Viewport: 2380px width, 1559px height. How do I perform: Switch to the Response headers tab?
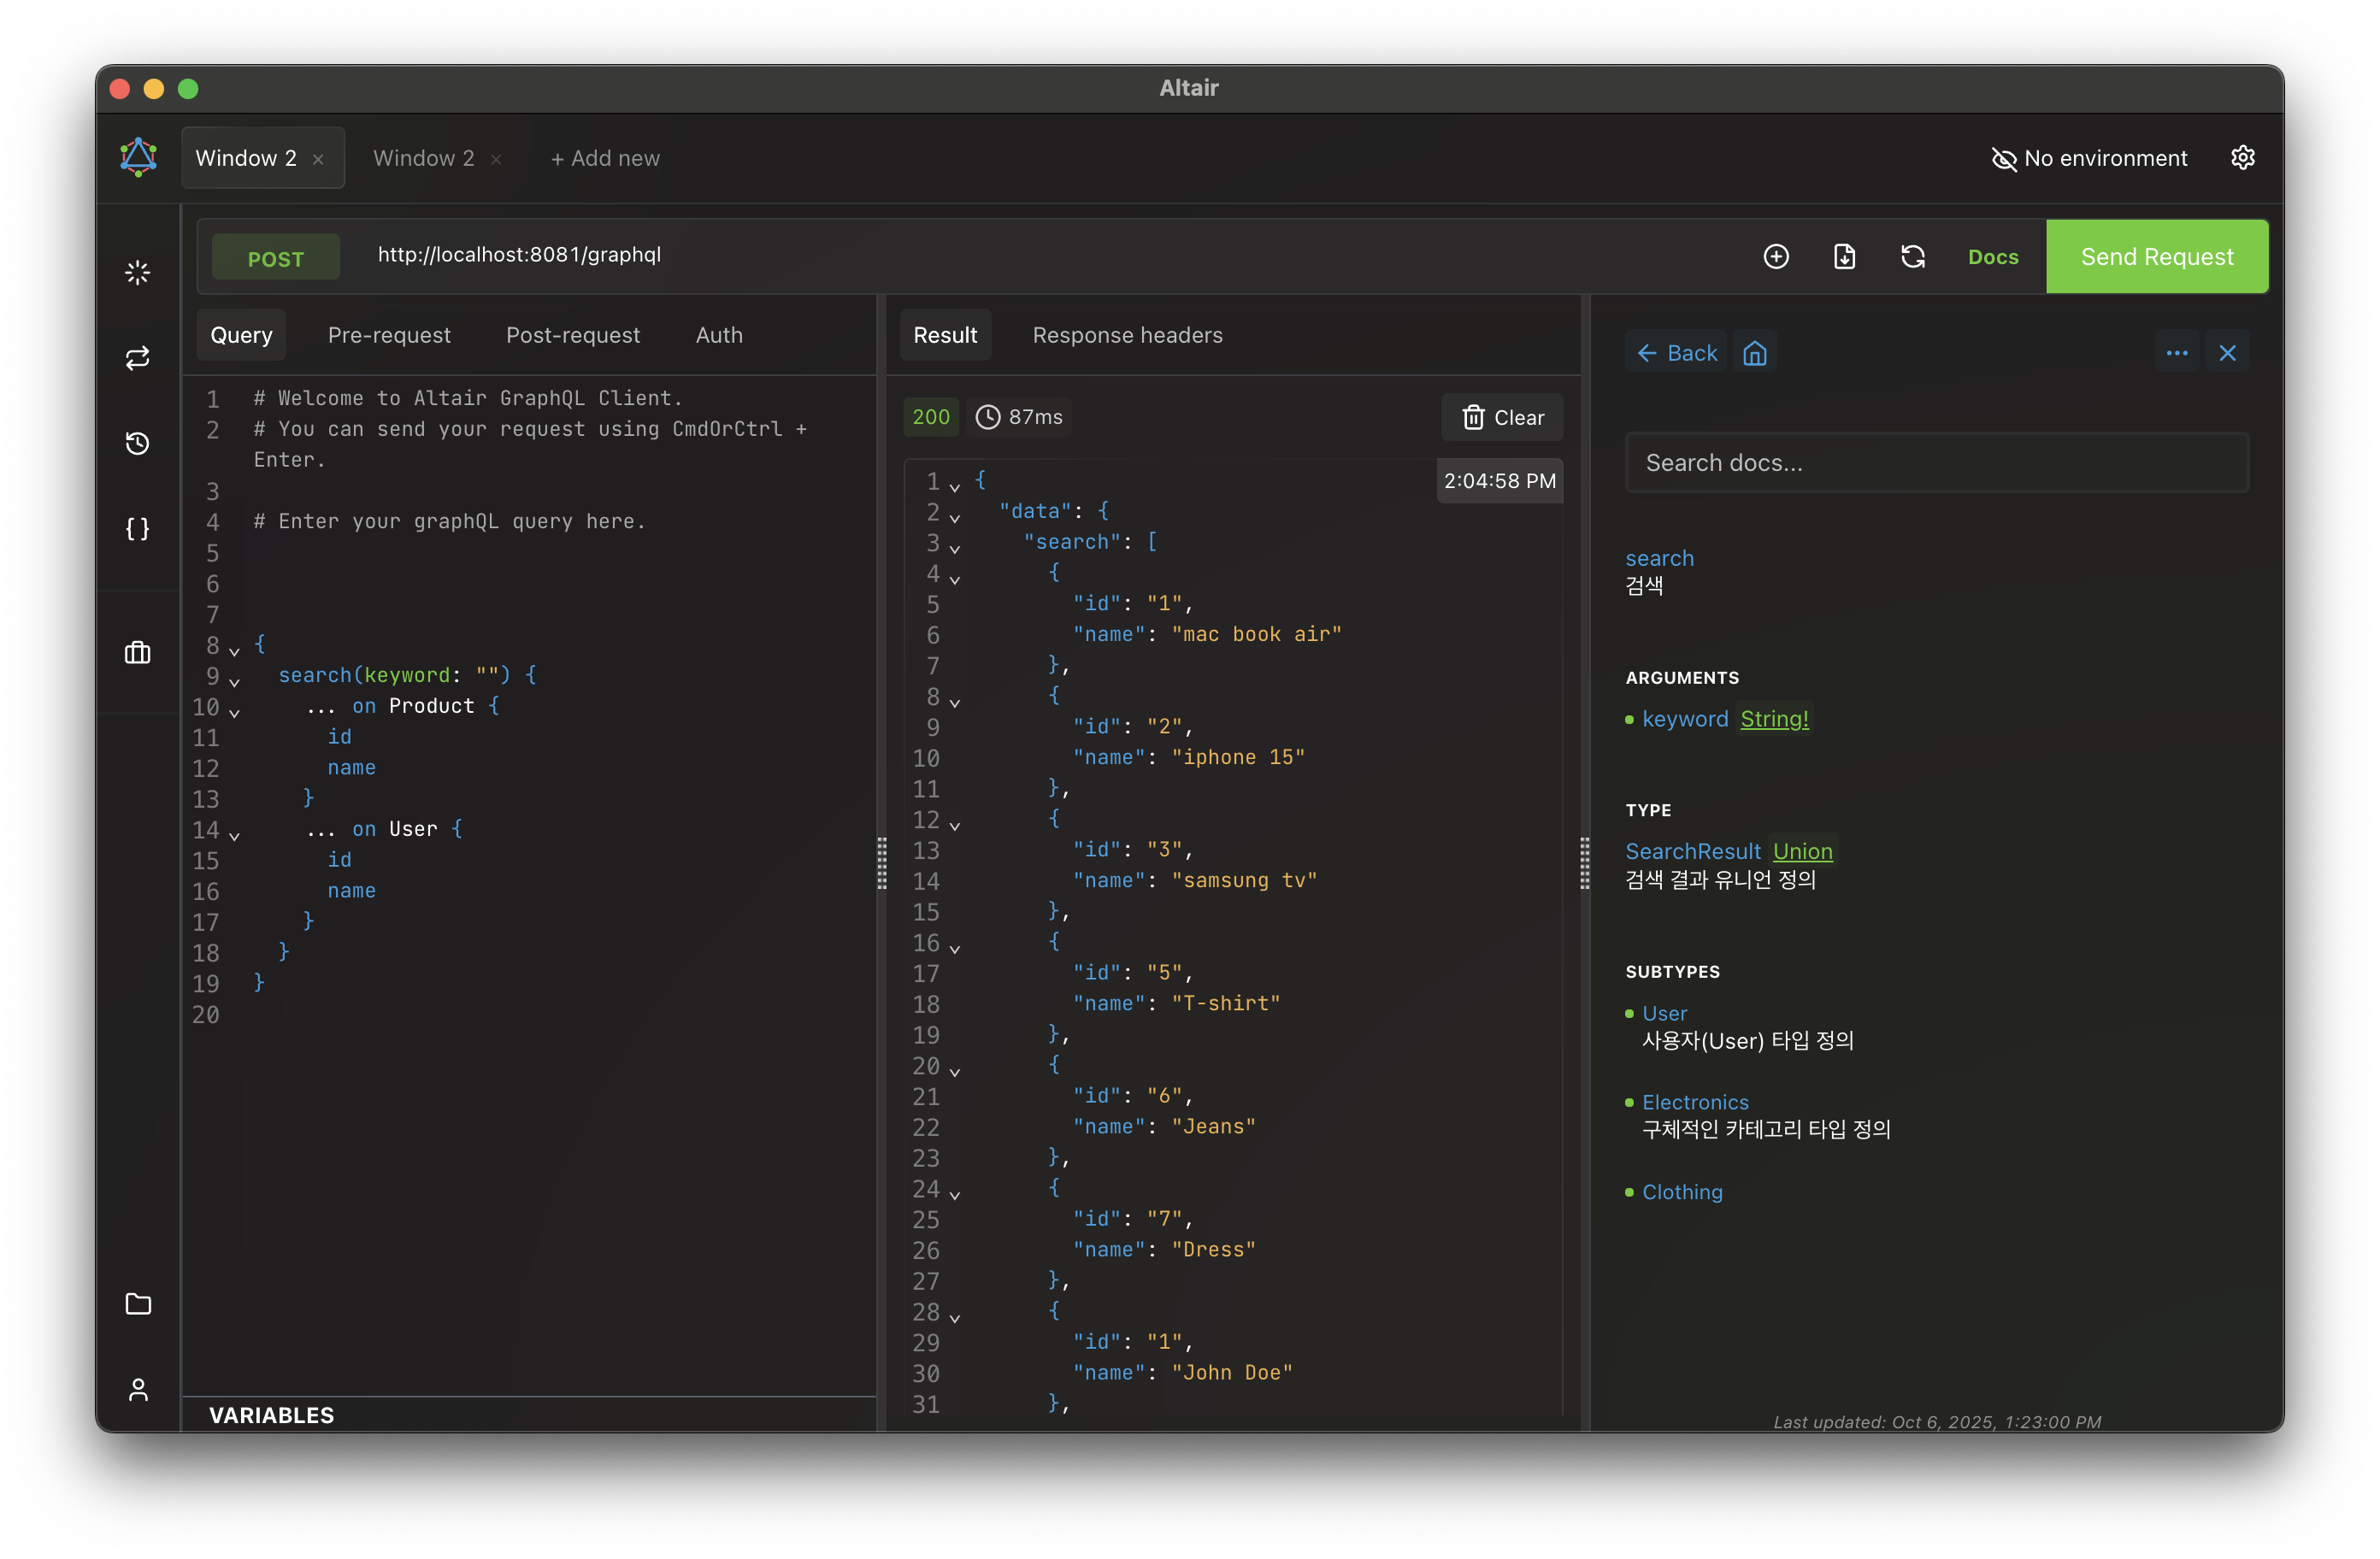tap(1127, 335)
